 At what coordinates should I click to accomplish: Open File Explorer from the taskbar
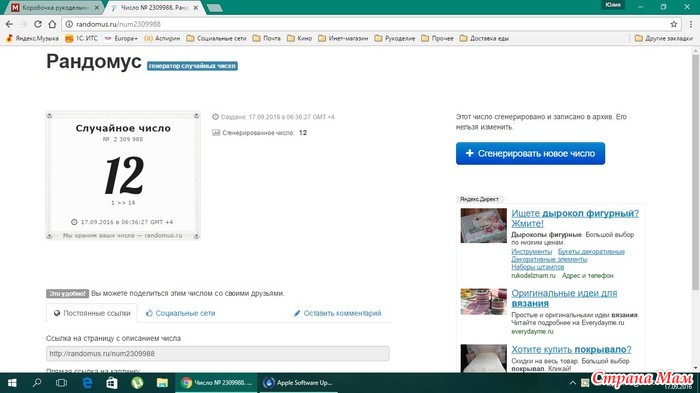tap(162, 383)
